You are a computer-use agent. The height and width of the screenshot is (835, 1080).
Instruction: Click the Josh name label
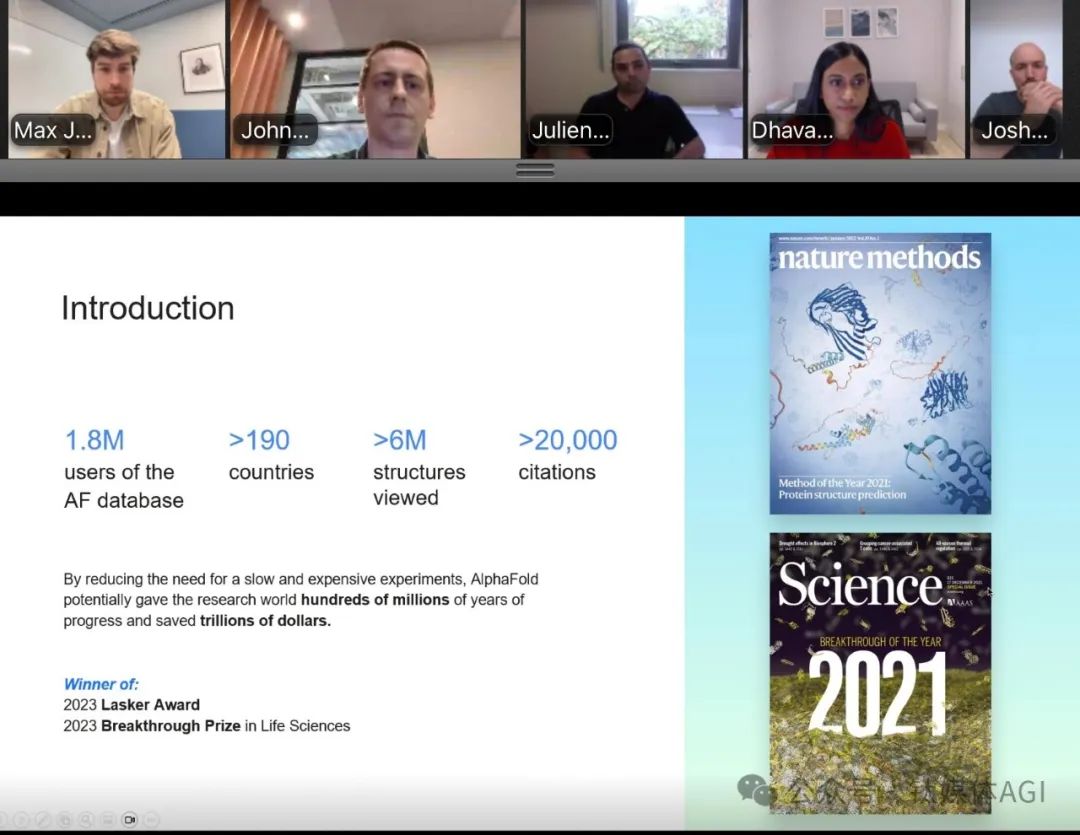point(1014,130)
